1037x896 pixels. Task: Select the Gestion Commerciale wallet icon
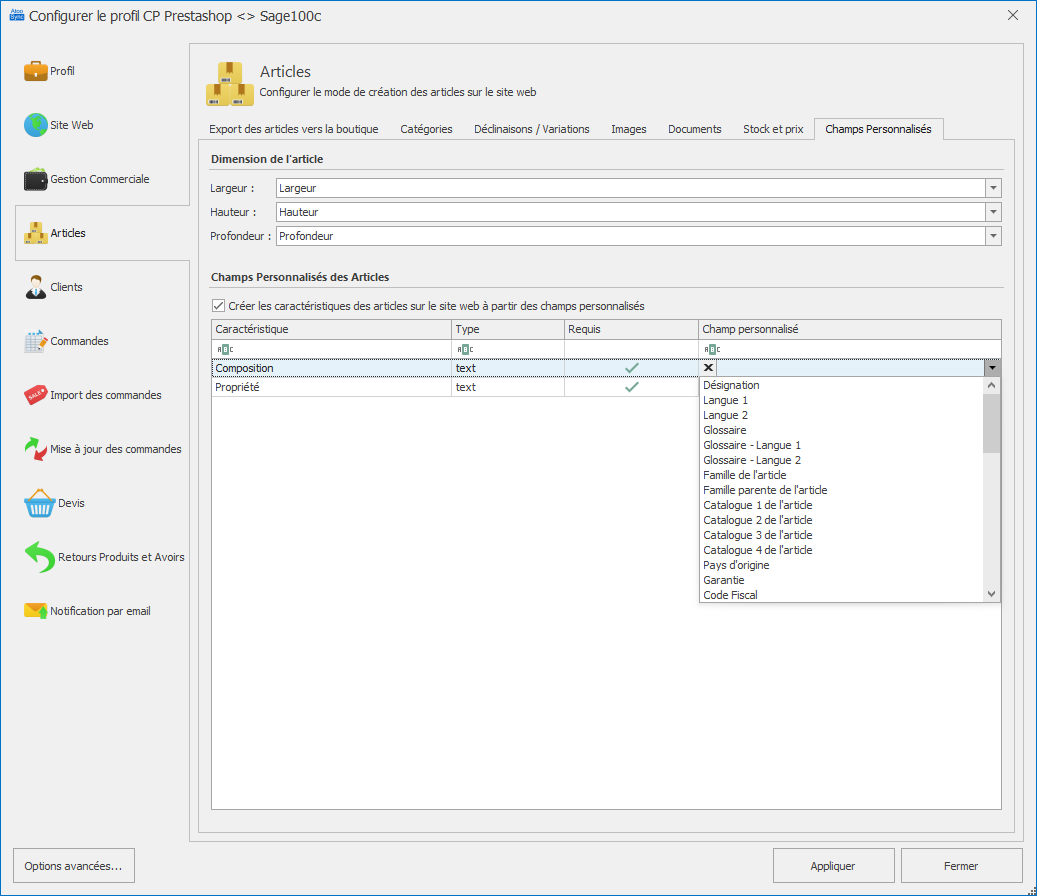[x=36, y=179]
